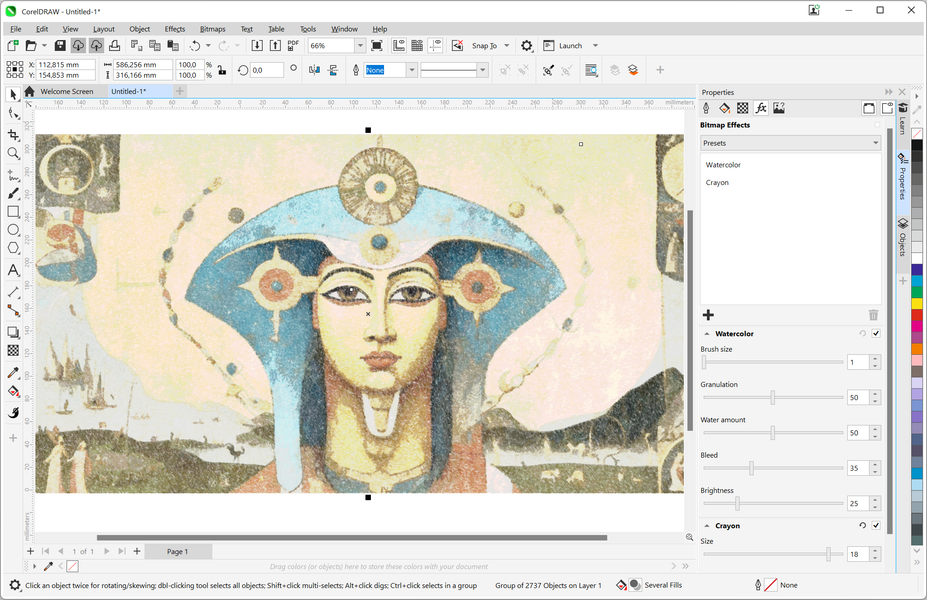Open the Presets dropdown
This screenshot has width=927, height=600.
[790, 143]
